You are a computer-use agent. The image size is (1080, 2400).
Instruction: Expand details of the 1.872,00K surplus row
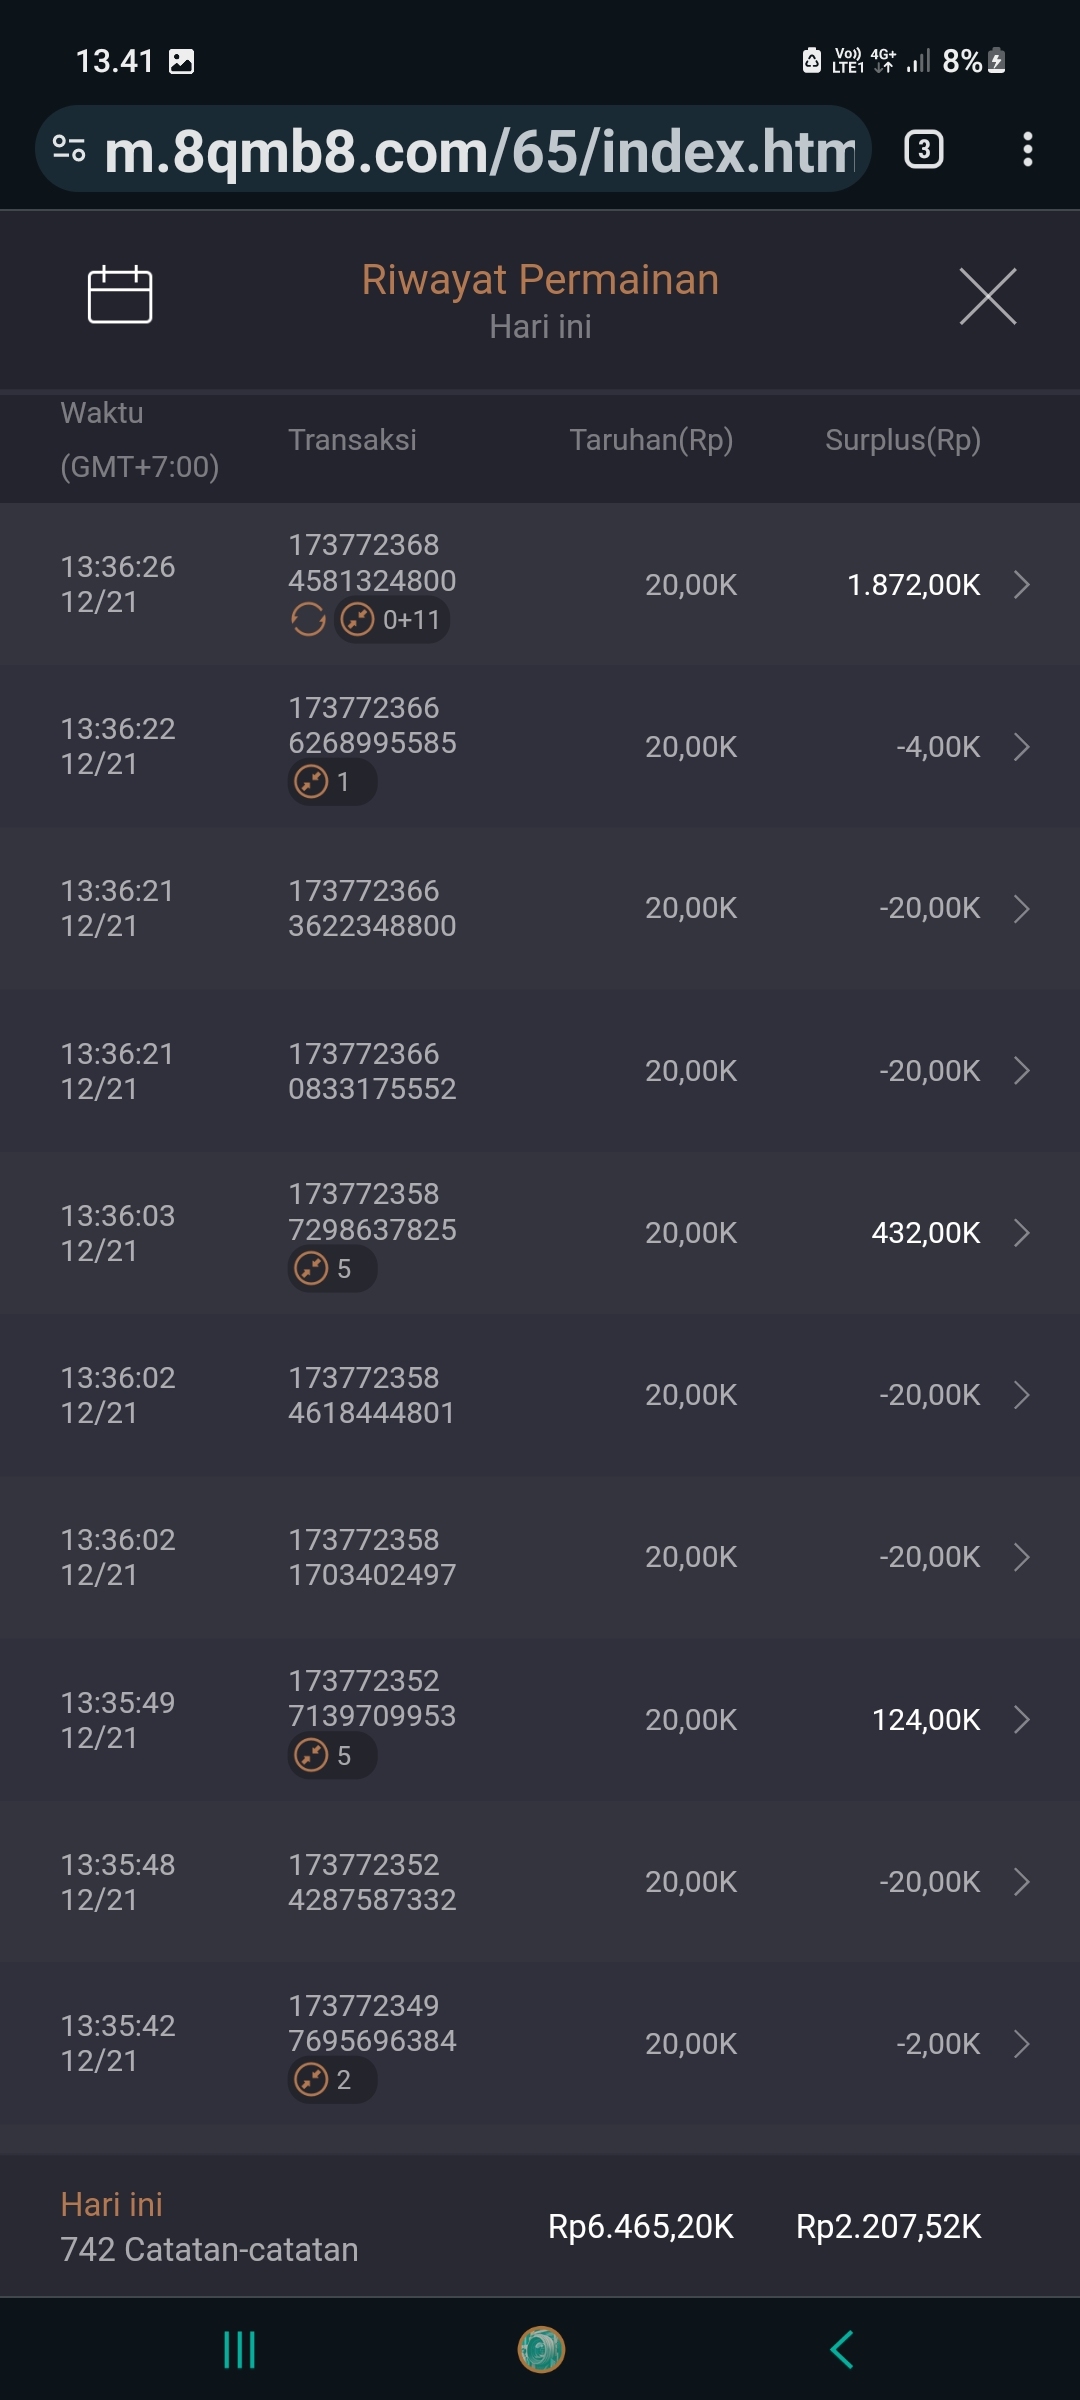click(x=1021, y=584)
